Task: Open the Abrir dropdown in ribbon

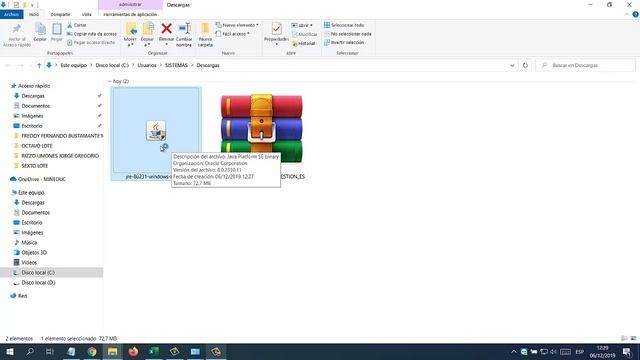Action: click(302, 25)
